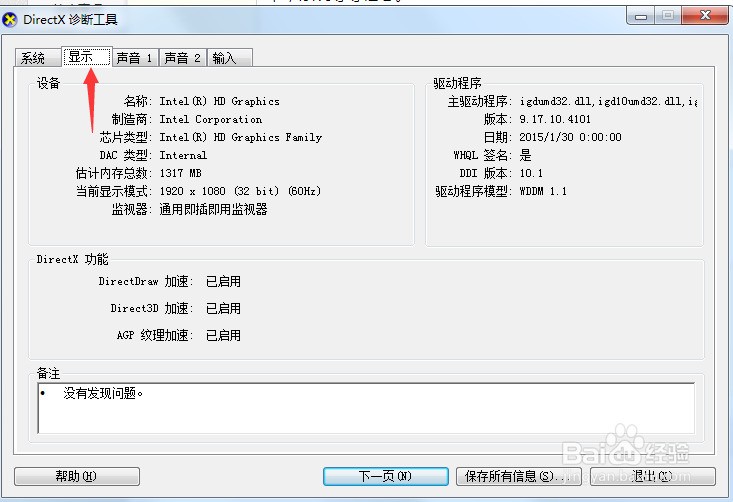Click monitor value 通用即插即用监视器

(x=213, y=209)
